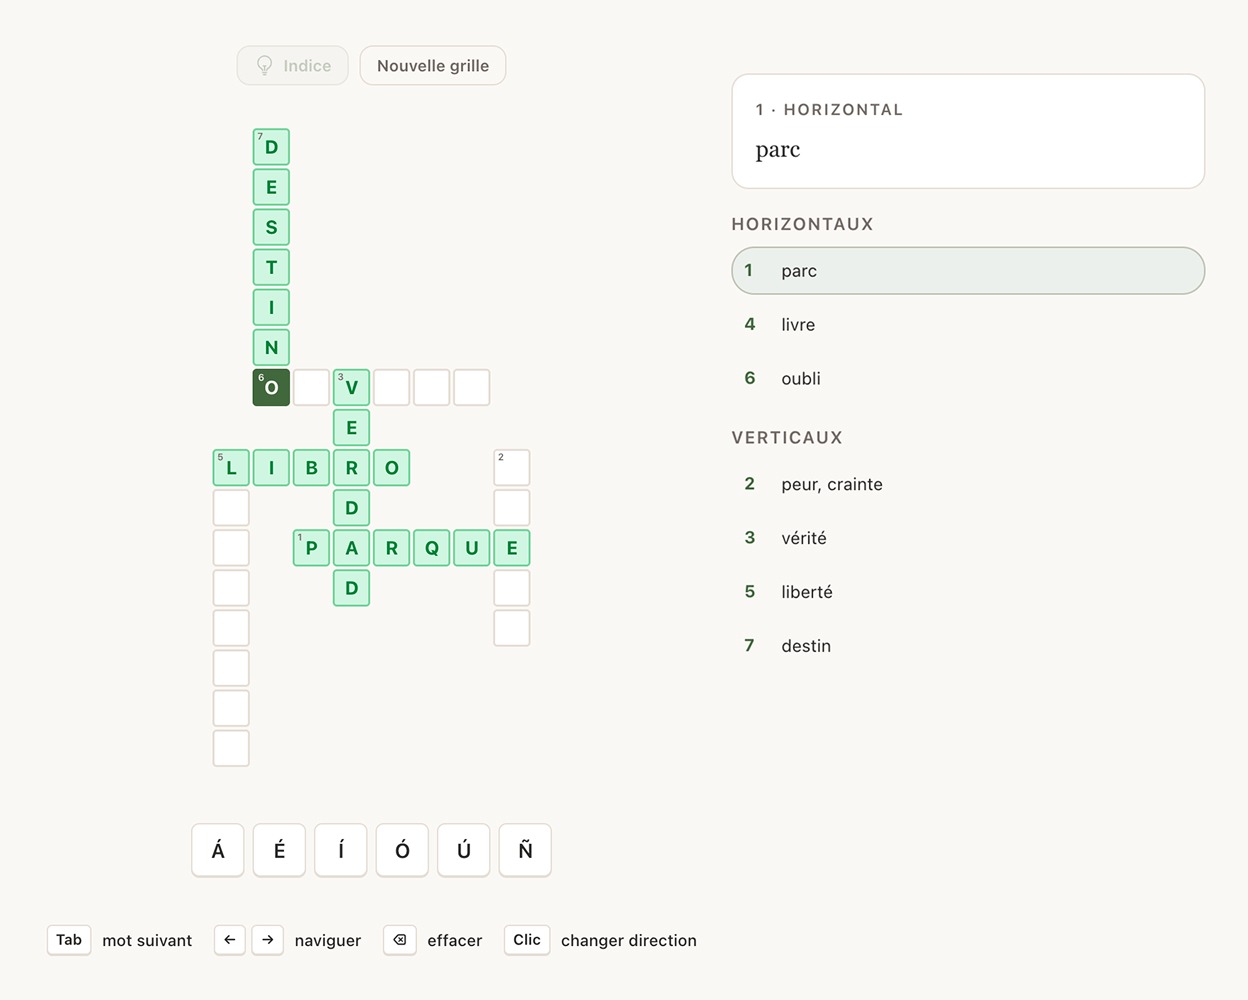The image size is (1248, 1000).
Task: Click the Indice hint lightbulb button
Action: [x=292, y=66]
